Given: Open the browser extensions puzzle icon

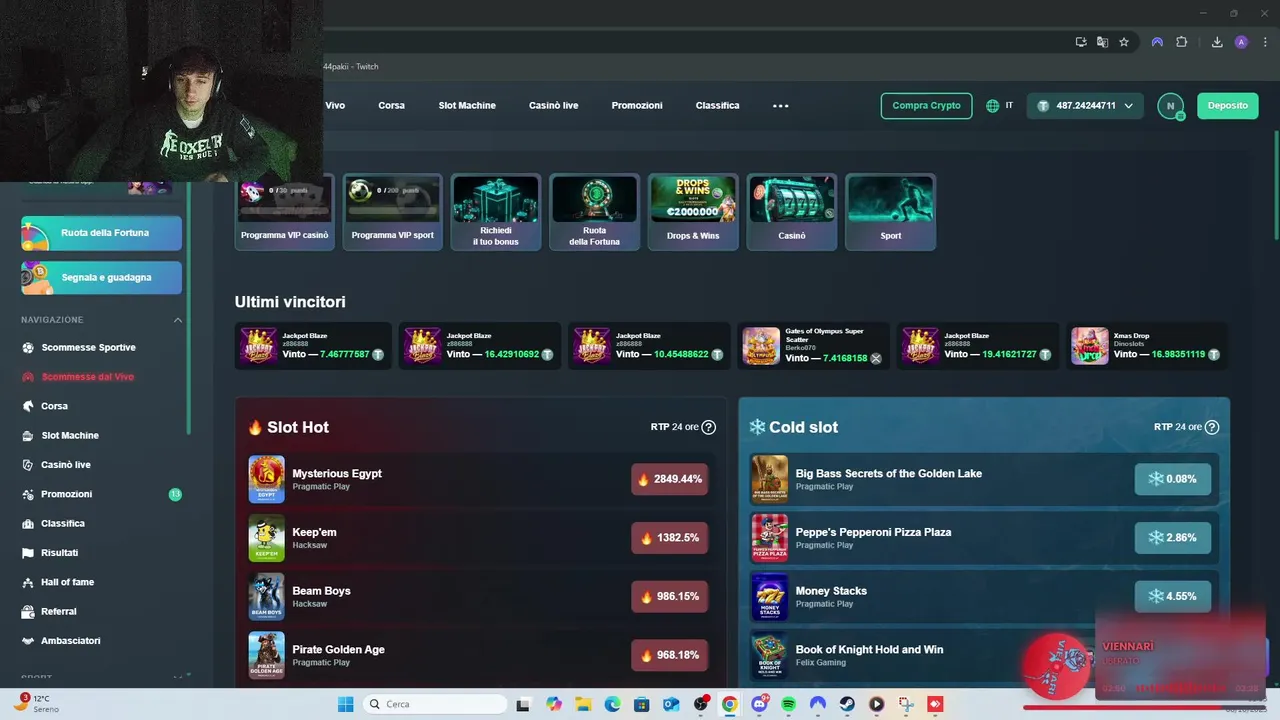Looking at the screenshot, I should click(1182, 42).
